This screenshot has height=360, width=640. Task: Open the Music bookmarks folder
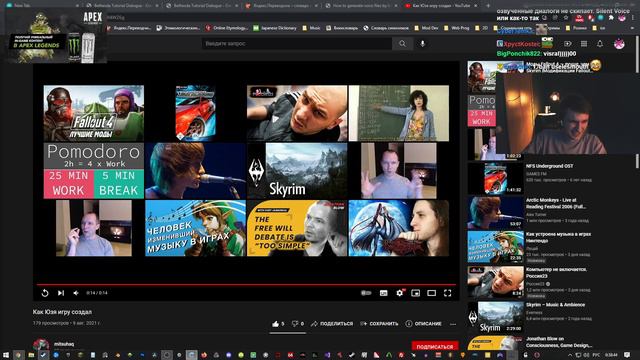click(x=311, y=28)
